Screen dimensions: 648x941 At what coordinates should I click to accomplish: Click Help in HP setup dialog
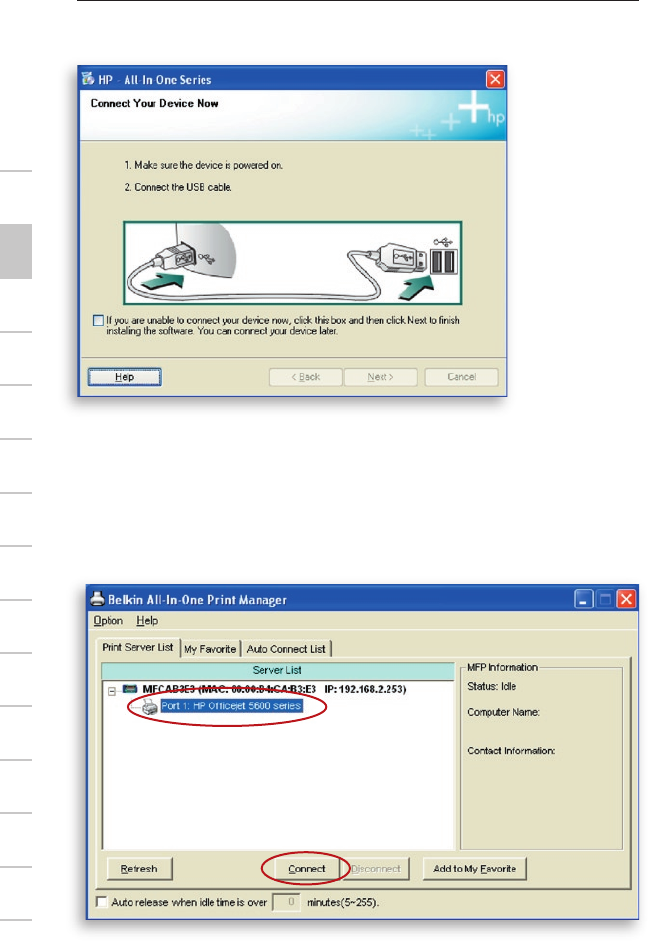point(125,377)
